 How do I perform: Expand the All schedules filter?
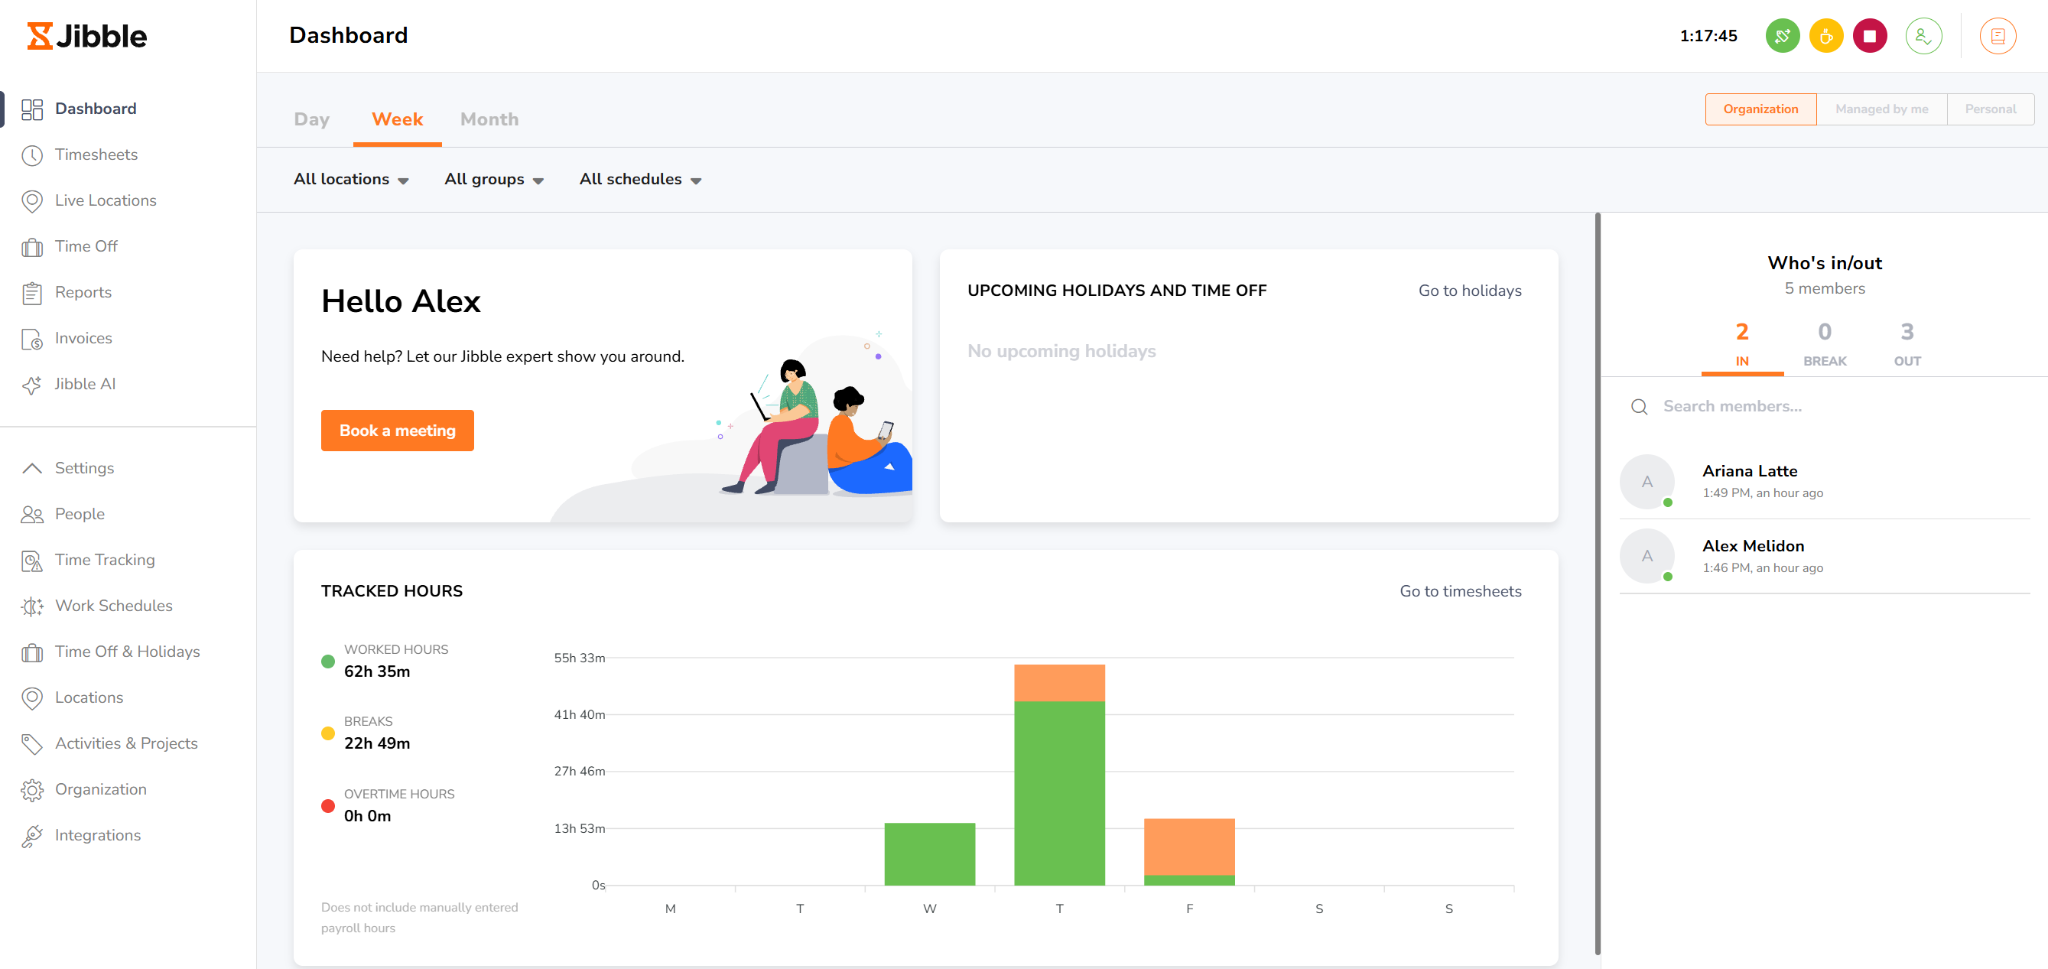click(x=640, y=180)
